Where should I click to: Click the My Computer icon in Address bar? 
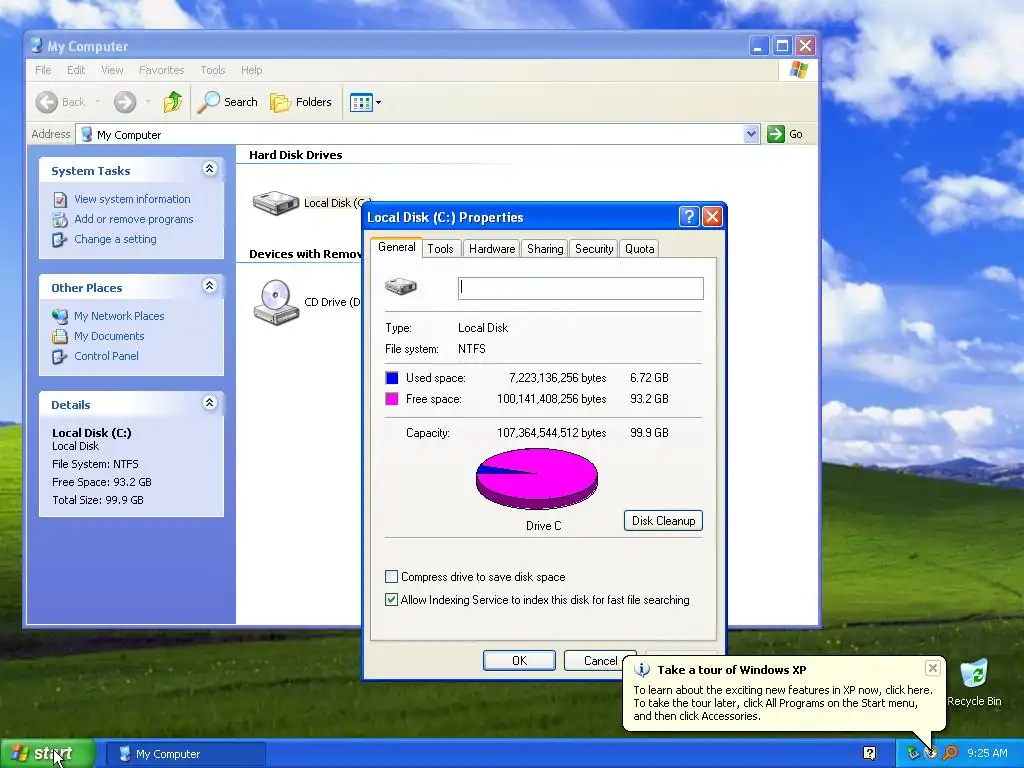(x=86, y=135)
